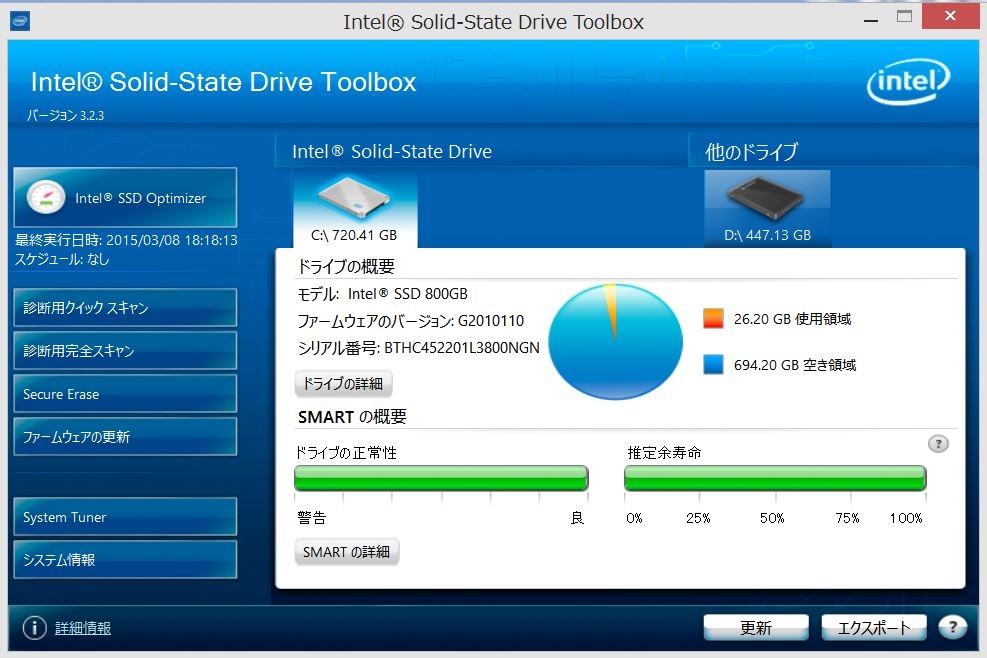Open help with bottom-right question mark icon
The width and height of the screenshot is (987, 658).
952,627
